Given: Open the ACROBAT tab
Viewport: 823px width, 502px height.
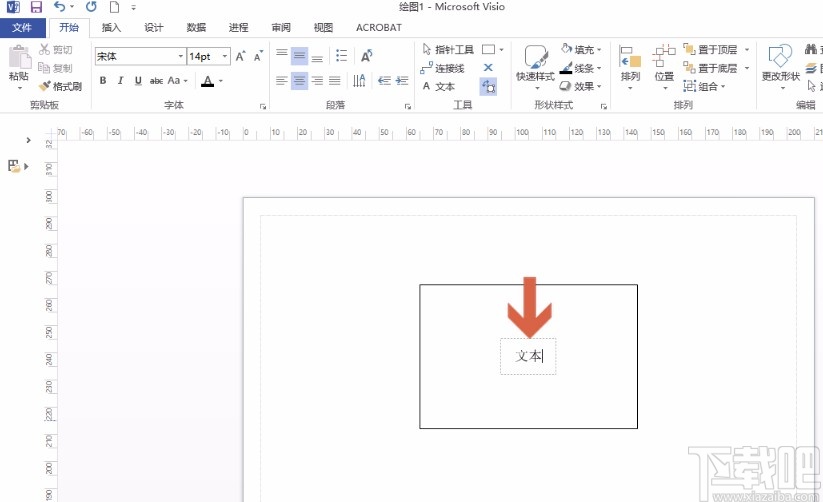Looking at the screenshot, I should pyautogui.click(x=378, y=28).
